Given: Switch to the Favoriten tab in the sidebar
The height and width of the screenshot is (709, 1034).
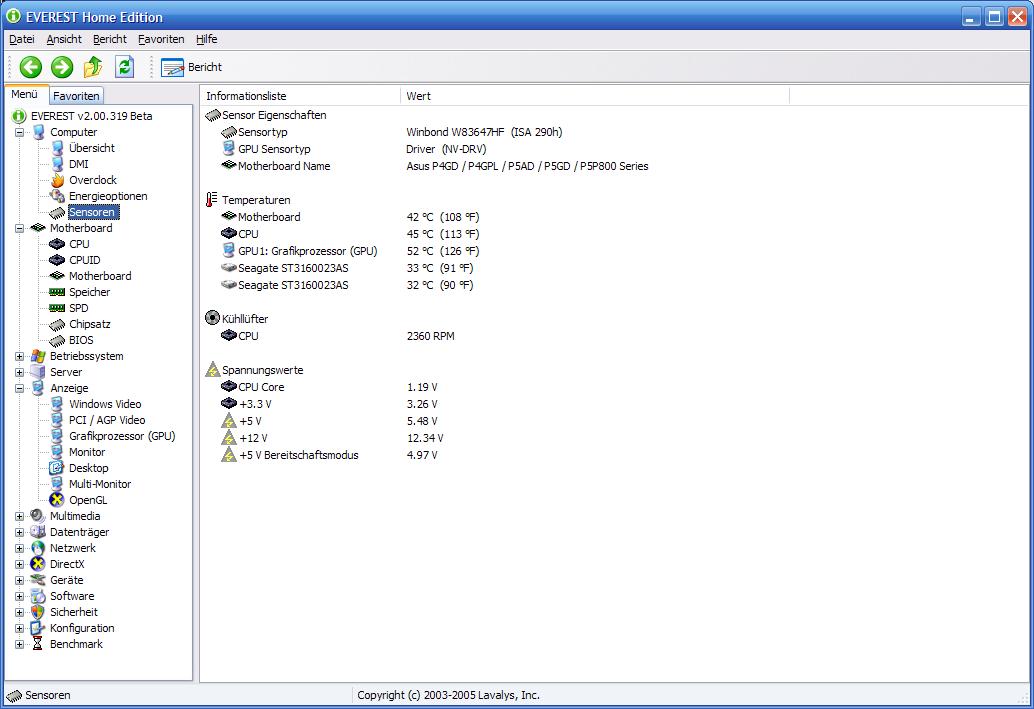Looking at the screenshot, I should coord(76,96).
